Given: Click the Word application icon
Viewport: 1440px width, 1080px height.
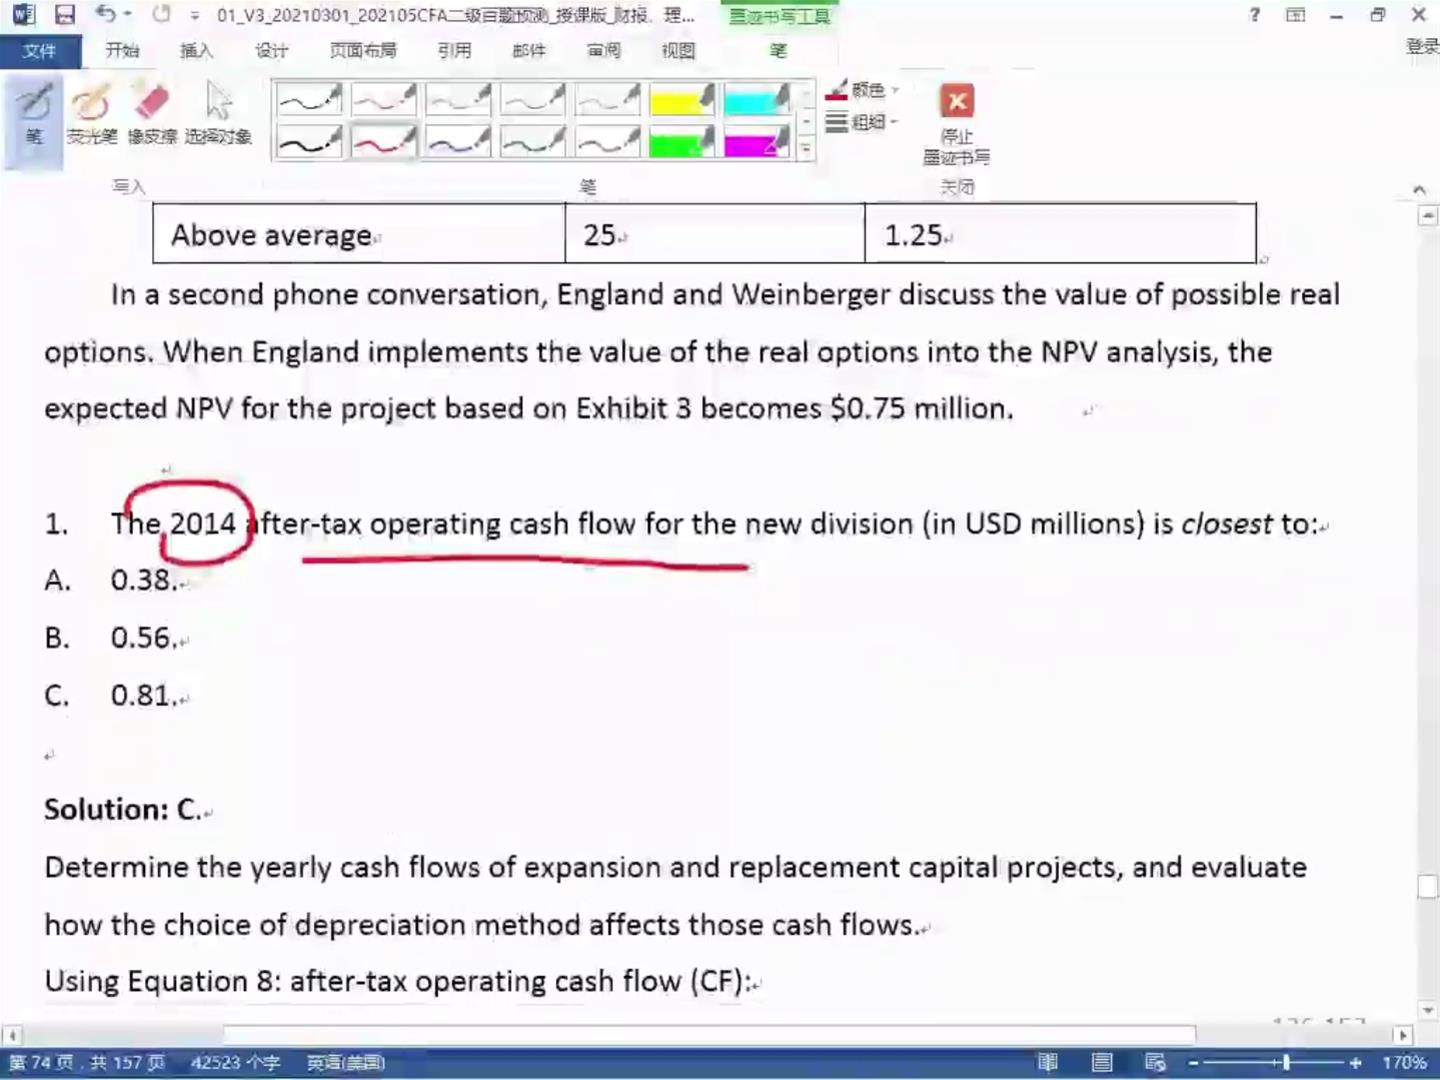Looking at the screenshot, I should click(22, 14).
